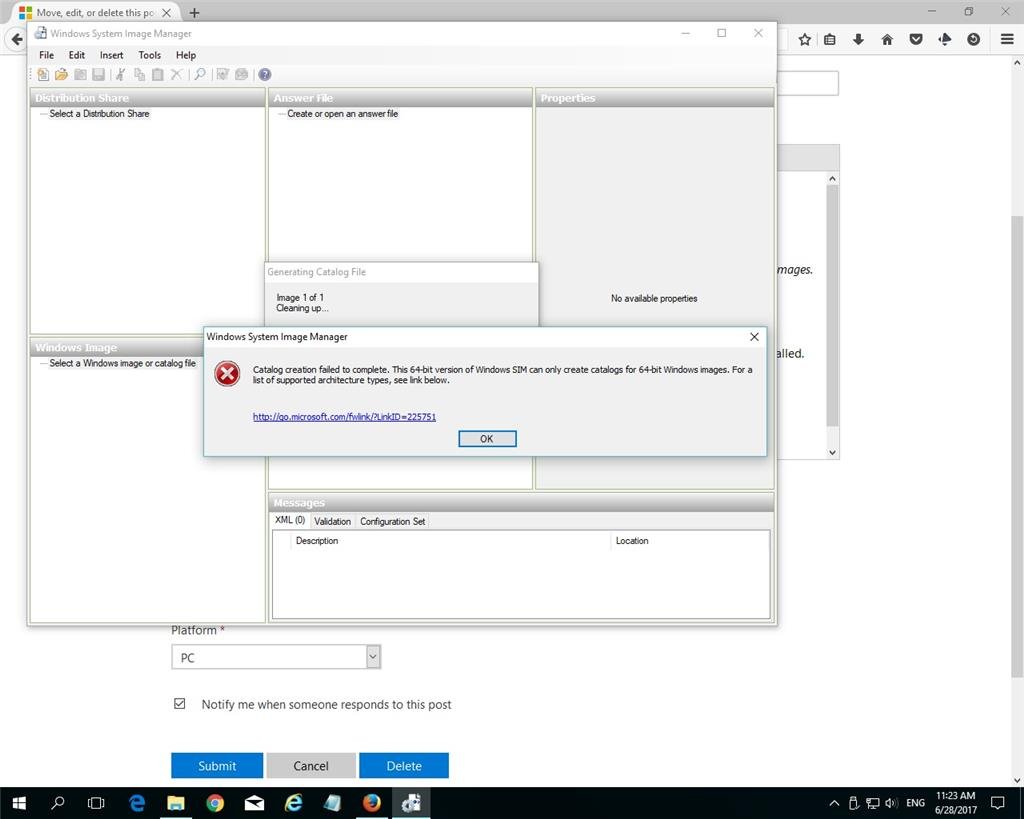Switch to Firefox on the taskbar
Viewport: 1024px width, 819px height.
(372, 803)
